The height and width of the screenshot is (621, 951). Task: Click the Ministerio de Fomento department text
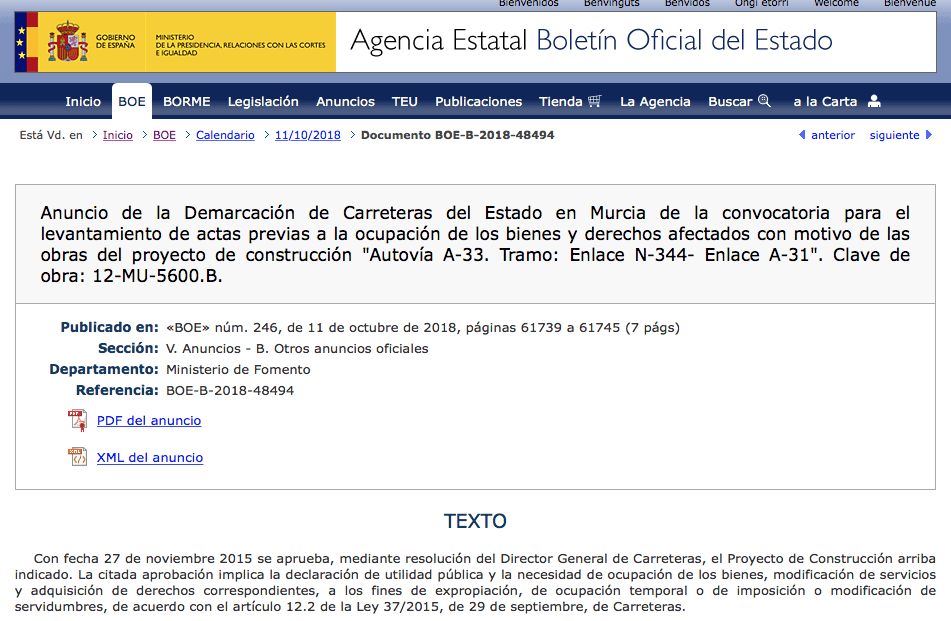coord(238,369)
